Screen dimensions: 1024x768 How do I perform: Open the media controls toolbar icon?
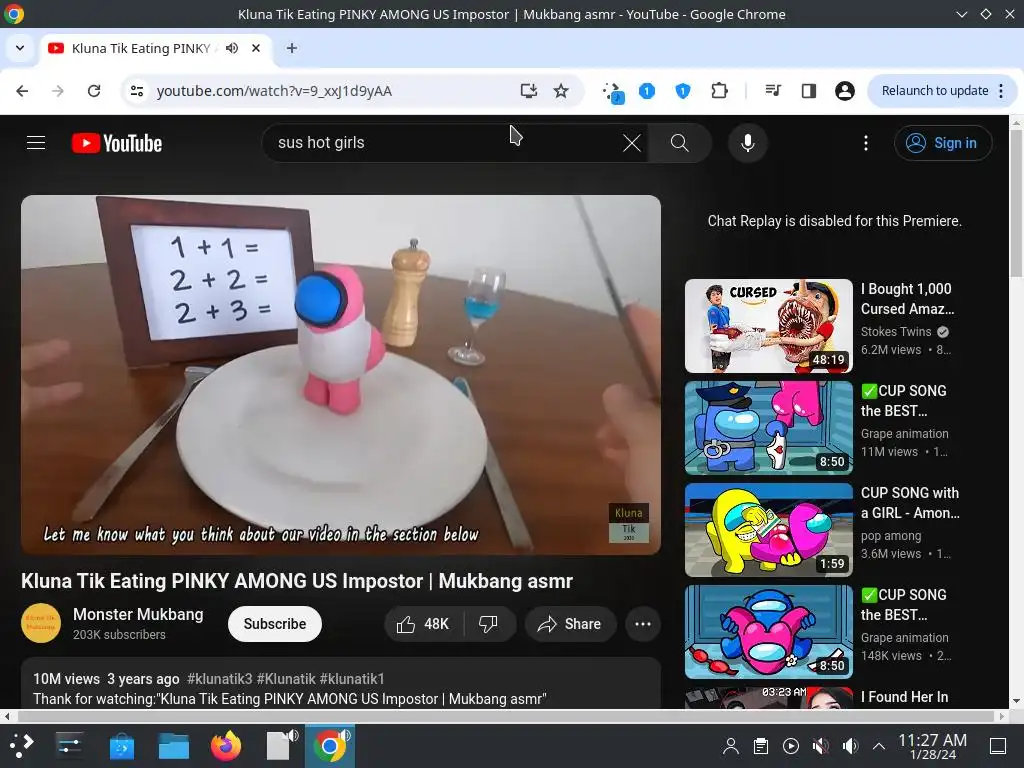click(773, 91)
